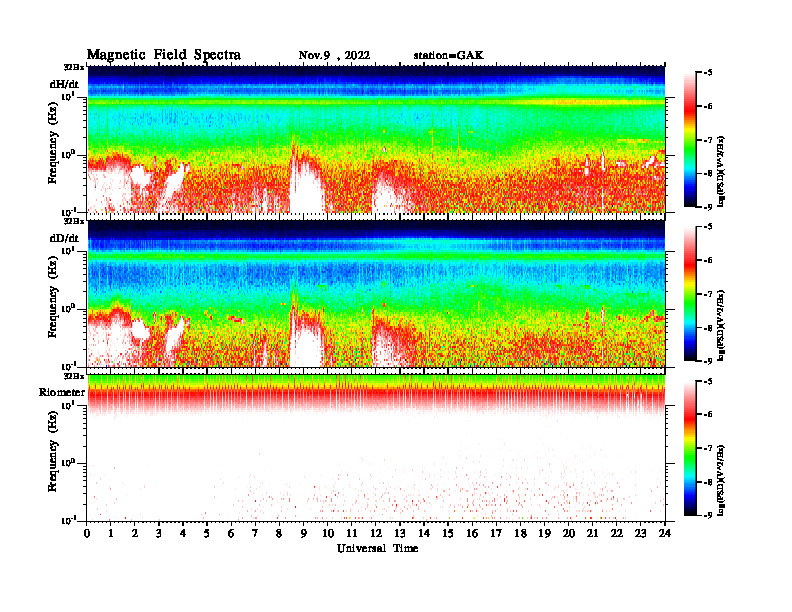Viewport: 792px width, 612px height.
Task: Click hour 24 on the Universal Time axis
Action: pos(665,533)
